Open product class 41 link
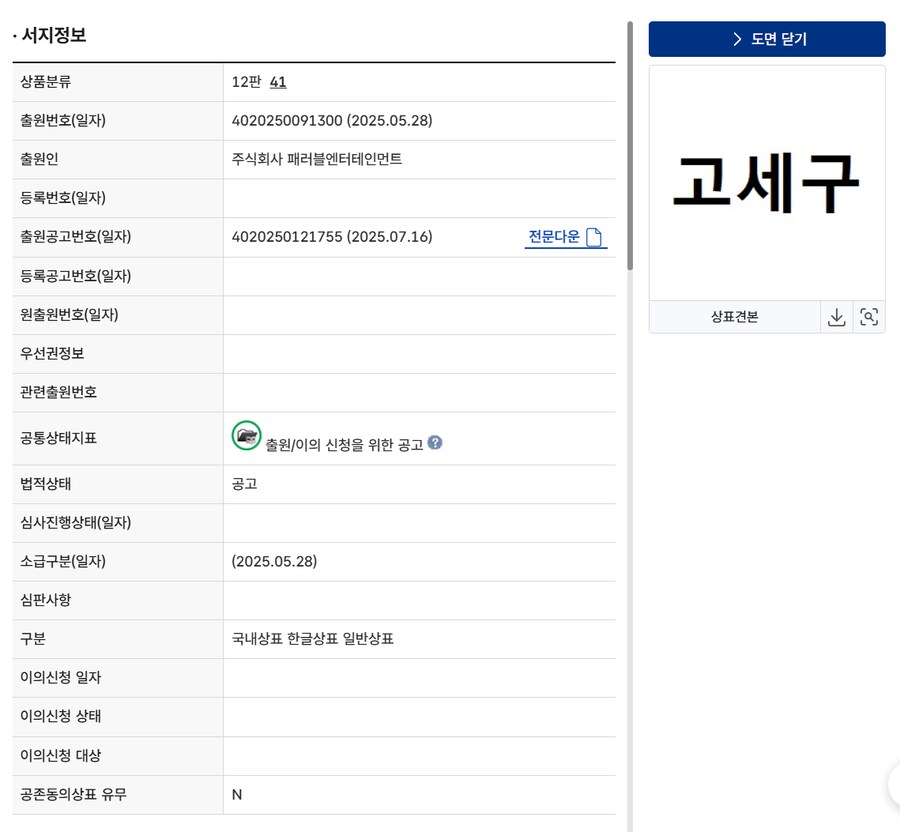 pyautogui.click(x=278, y=82)
